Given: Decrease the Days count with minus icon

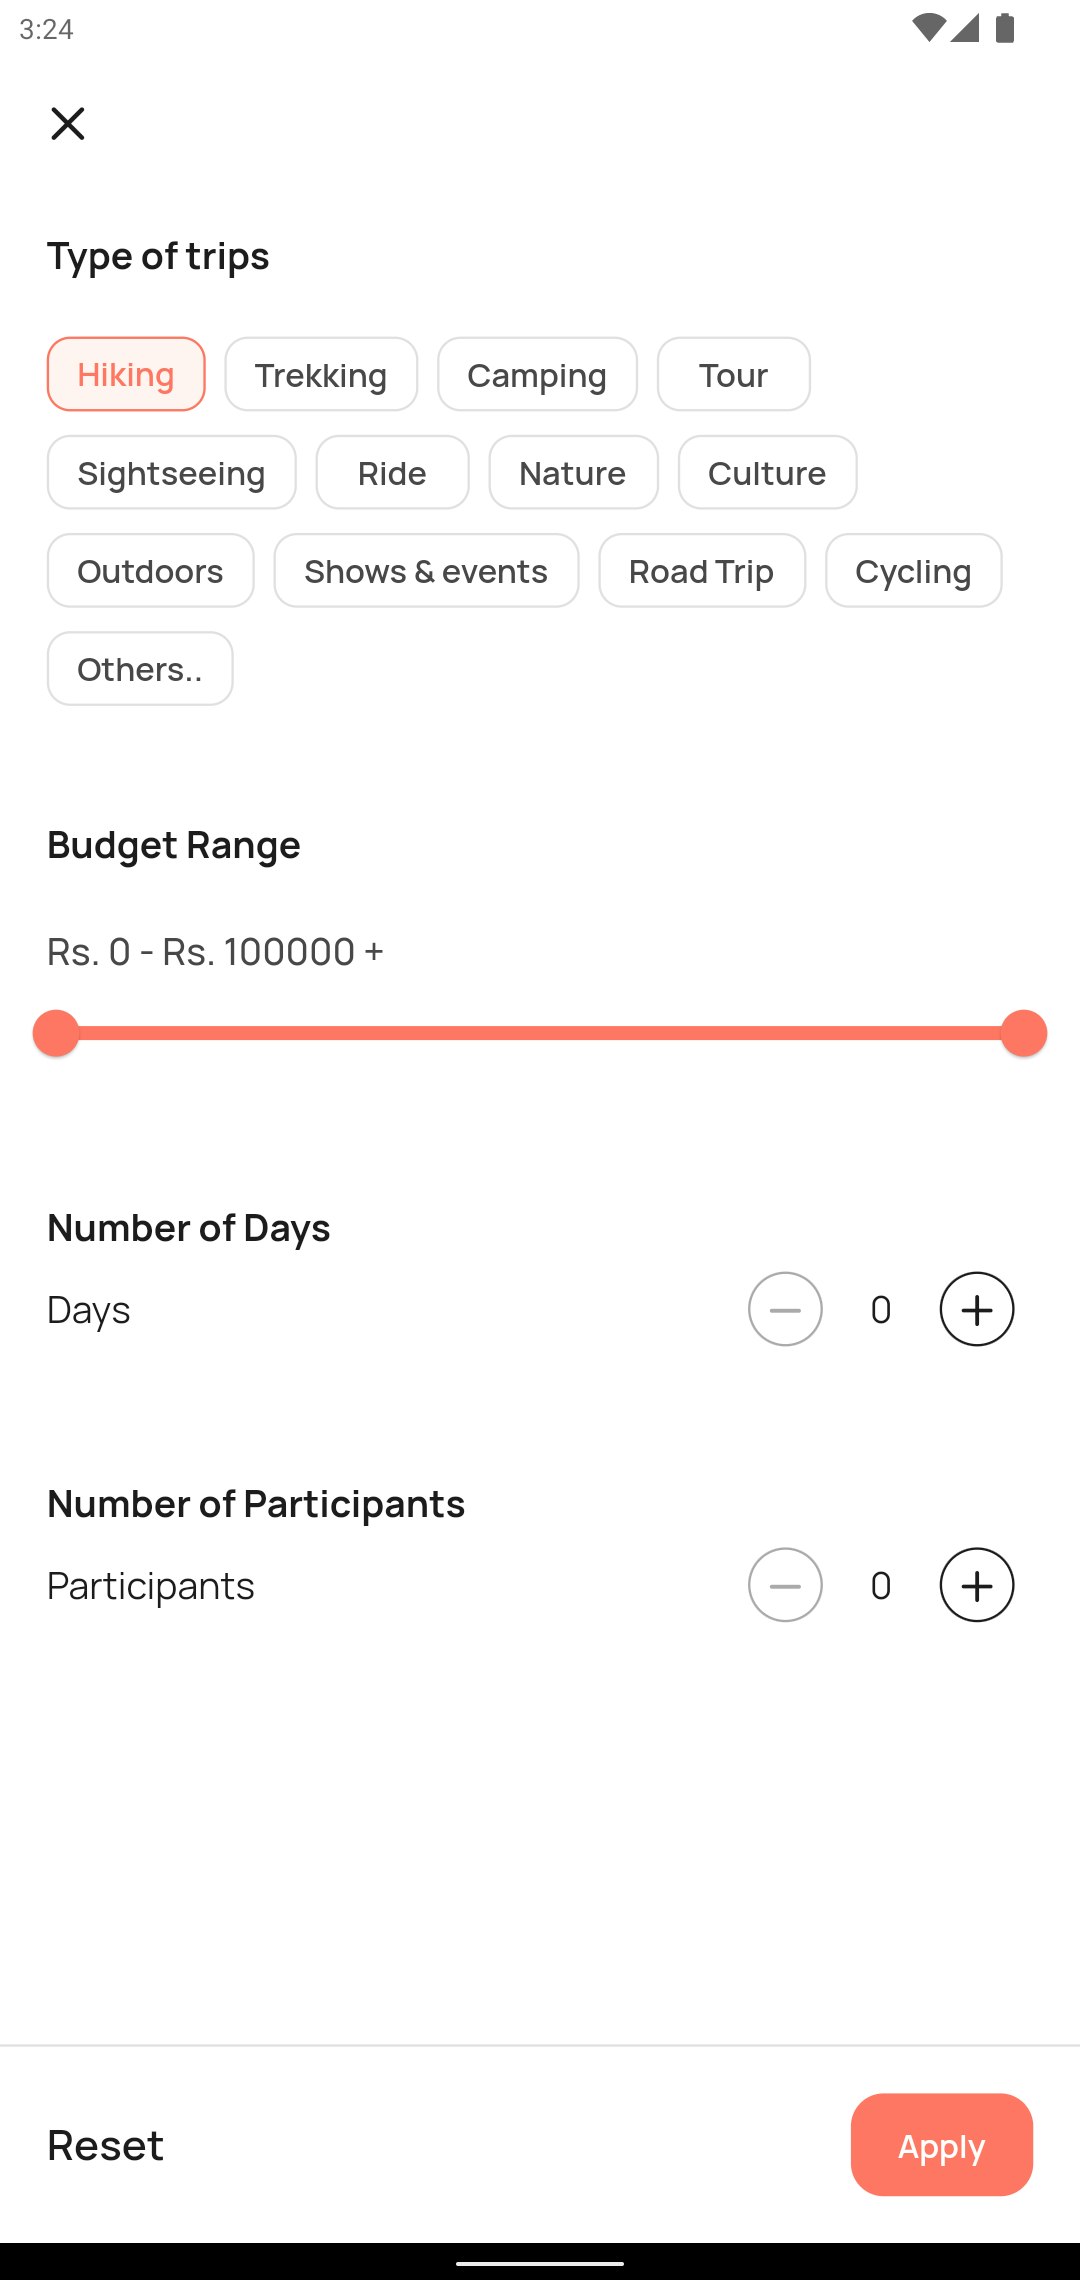Looking at the screenshot, I should click(785, 1309).
